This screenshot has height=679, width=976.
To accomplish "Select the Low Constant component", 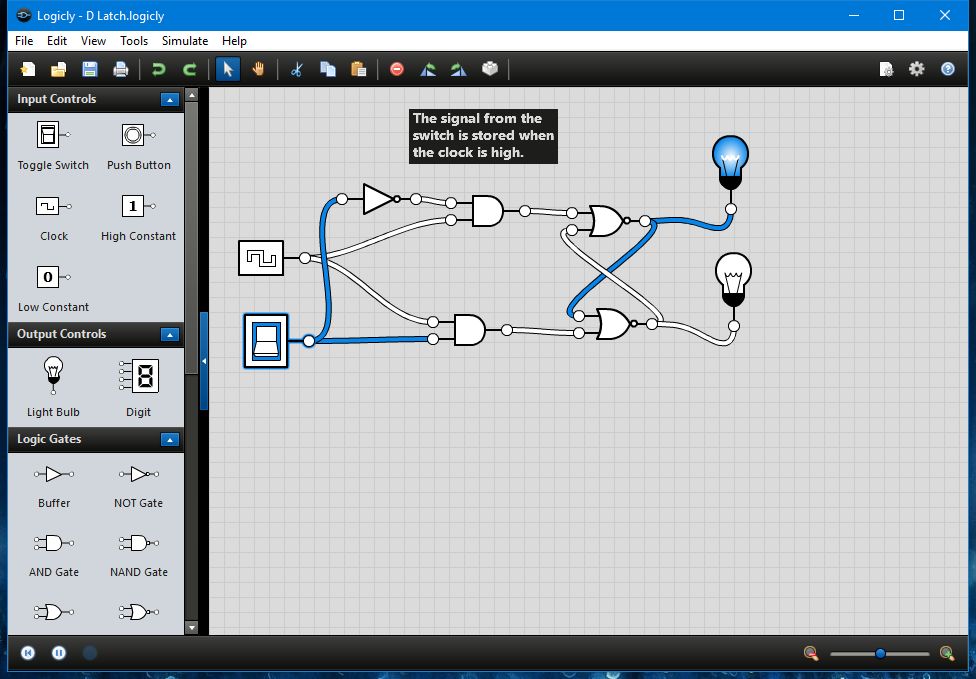I will 53,289.
